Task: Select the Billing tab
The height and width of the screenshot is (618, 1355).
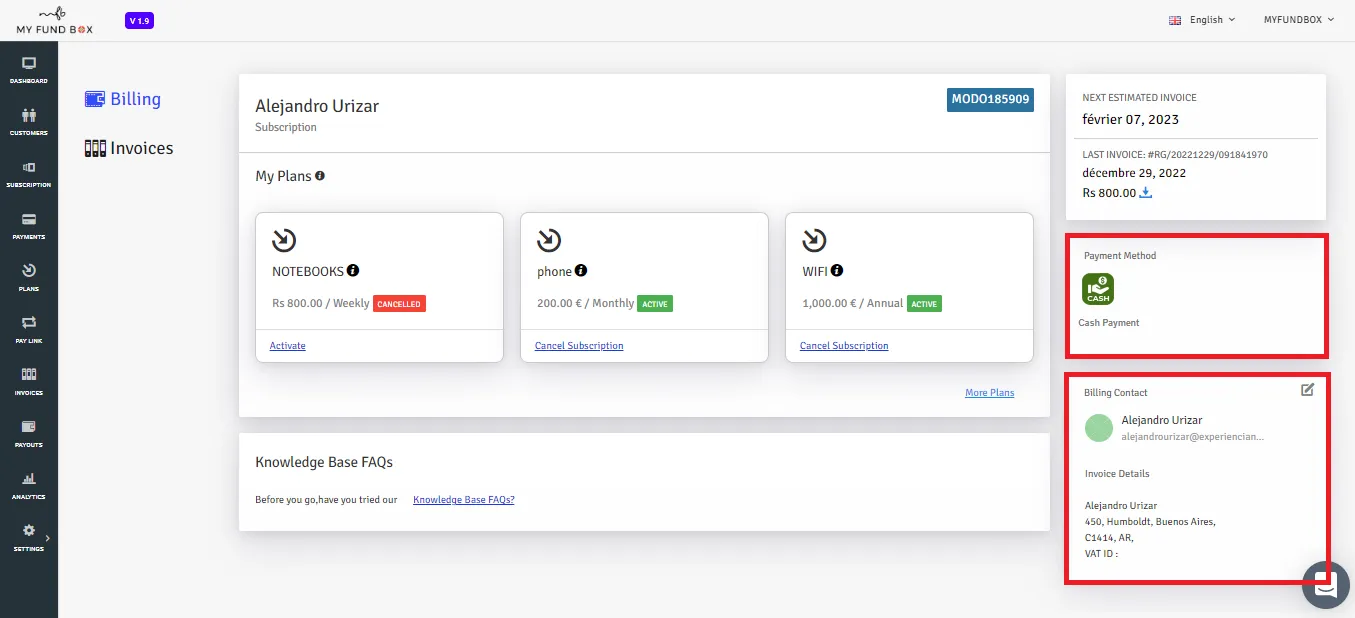Action: click(x=123, y=99)
